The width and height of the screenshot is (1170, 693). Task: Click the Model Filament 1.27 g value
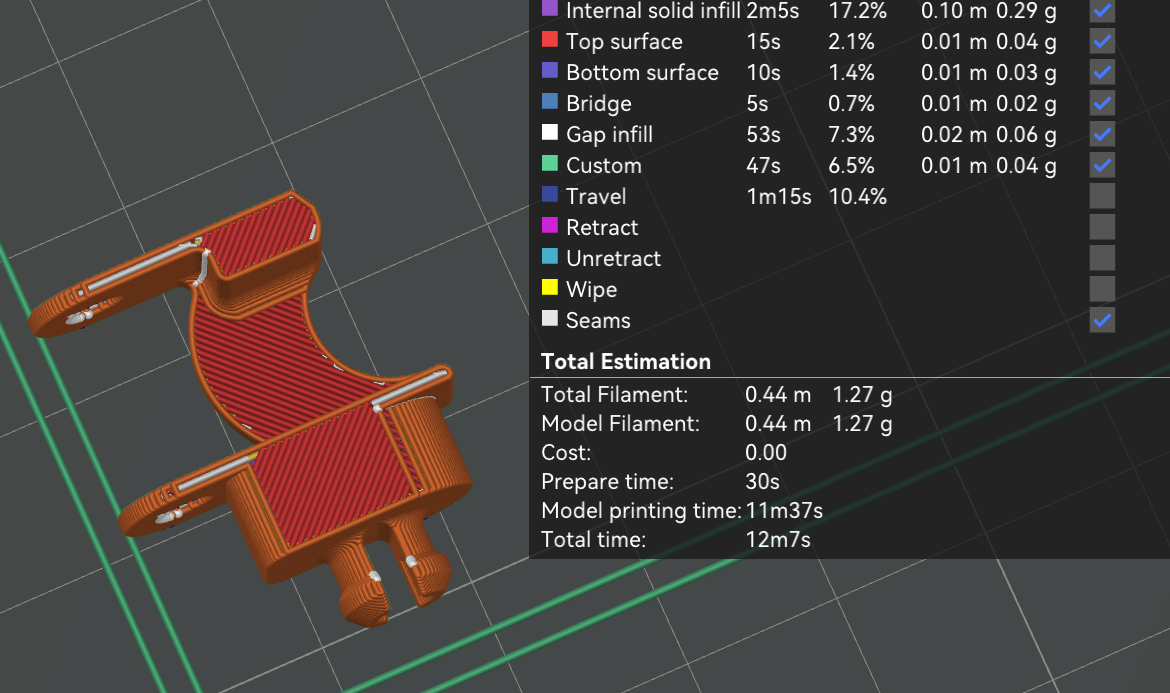(862, 424)
